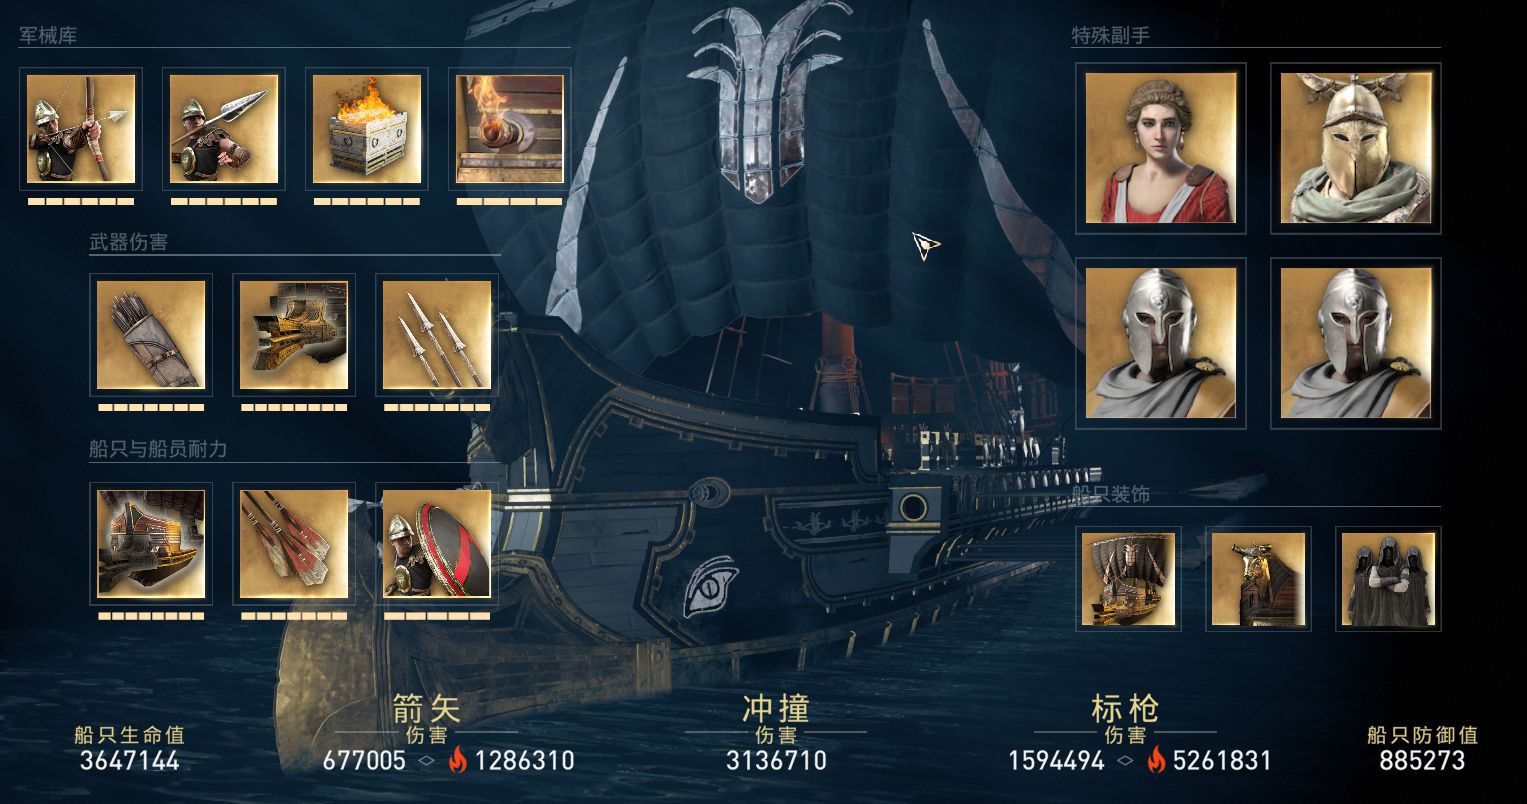Select the woman lieutenant portrait
The image size is (1527, 804).
pyautogui.click(x=1161, y=148)
